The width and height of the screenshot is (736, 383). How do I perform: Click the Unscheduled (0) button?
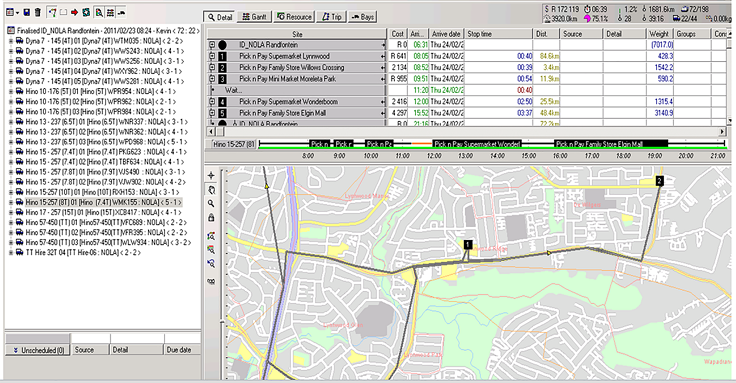pyautogui.click(x=38, y=350)
